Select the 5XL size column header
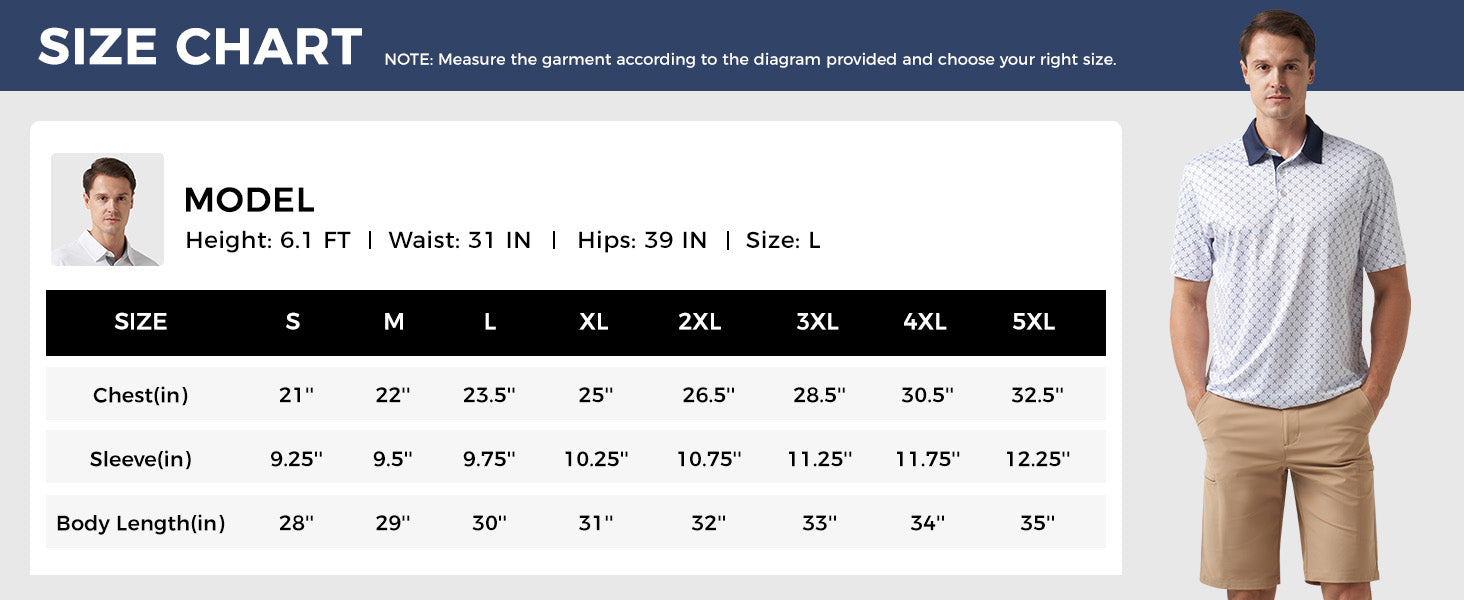This screenshot has width=1464, height=600. tap(1034, 322)
